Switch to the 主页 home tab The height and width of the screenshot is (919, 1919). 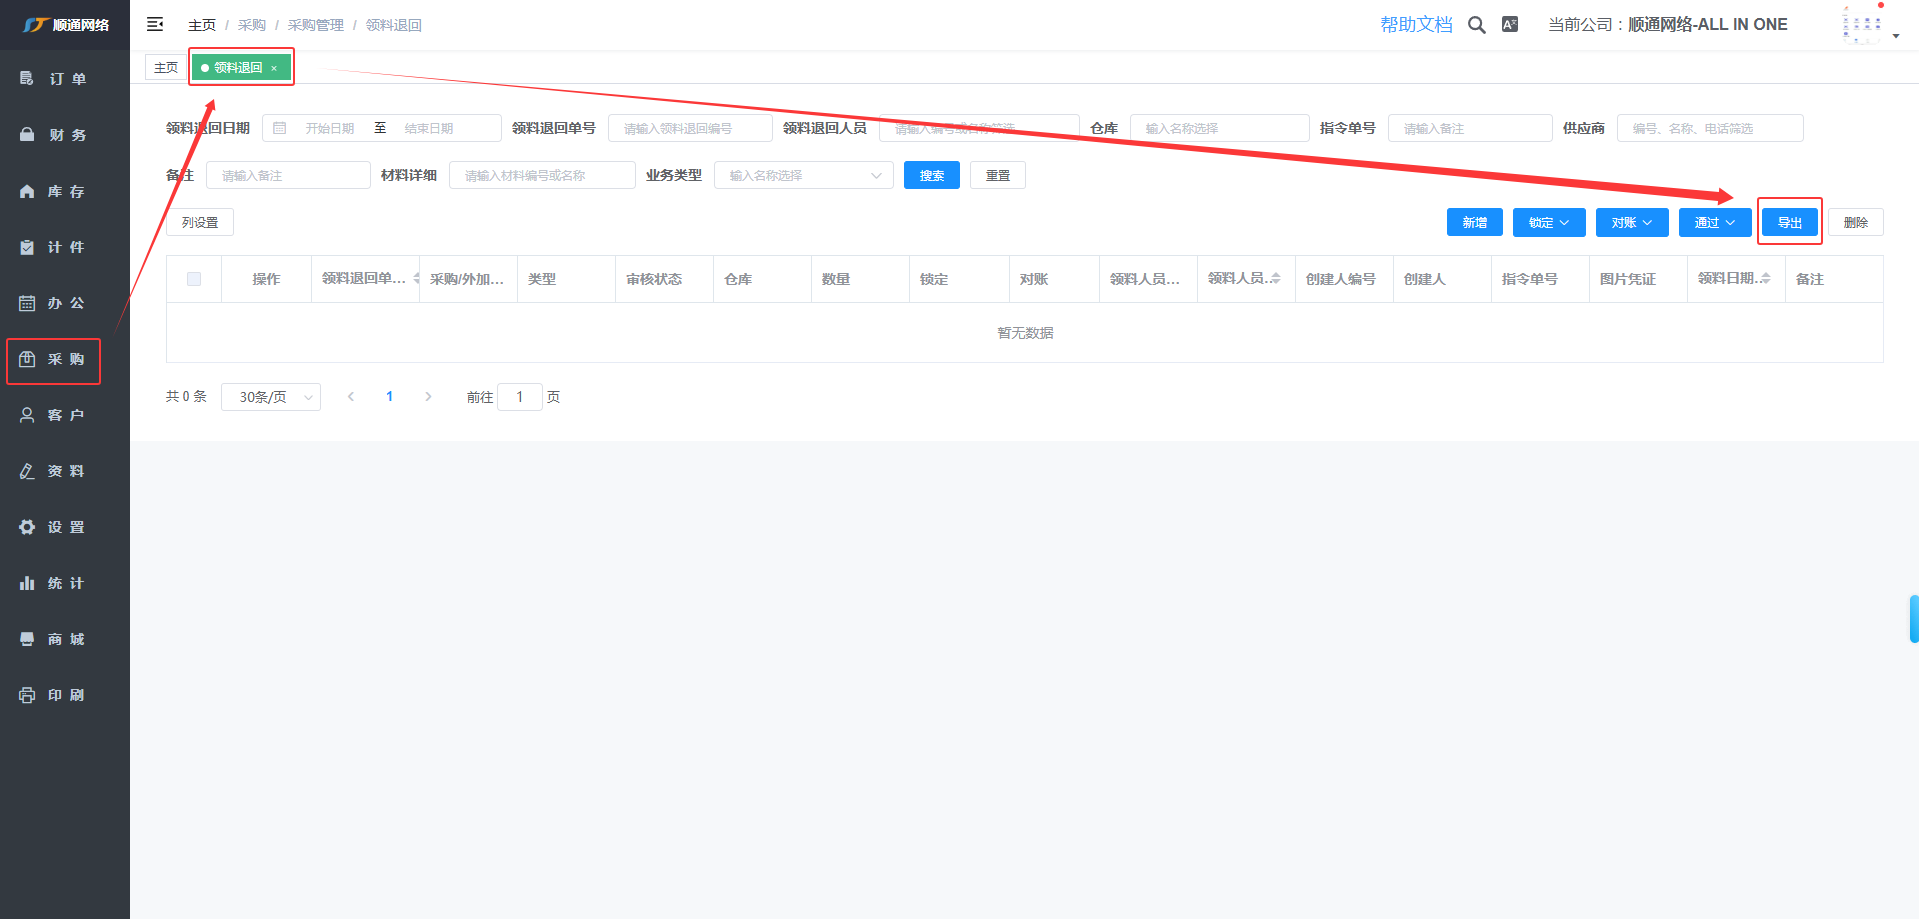(x=166, y=67)
